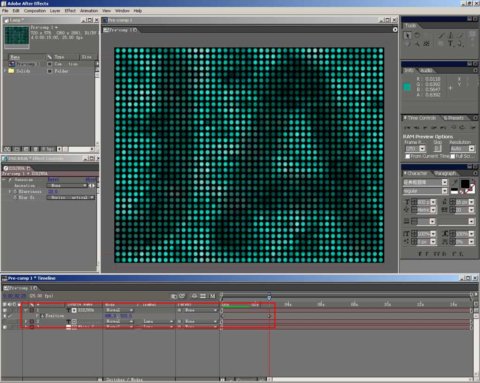Click the teal color sample in Info panel
This screenshot has height=383, width=480.
(x=407, y=87)
